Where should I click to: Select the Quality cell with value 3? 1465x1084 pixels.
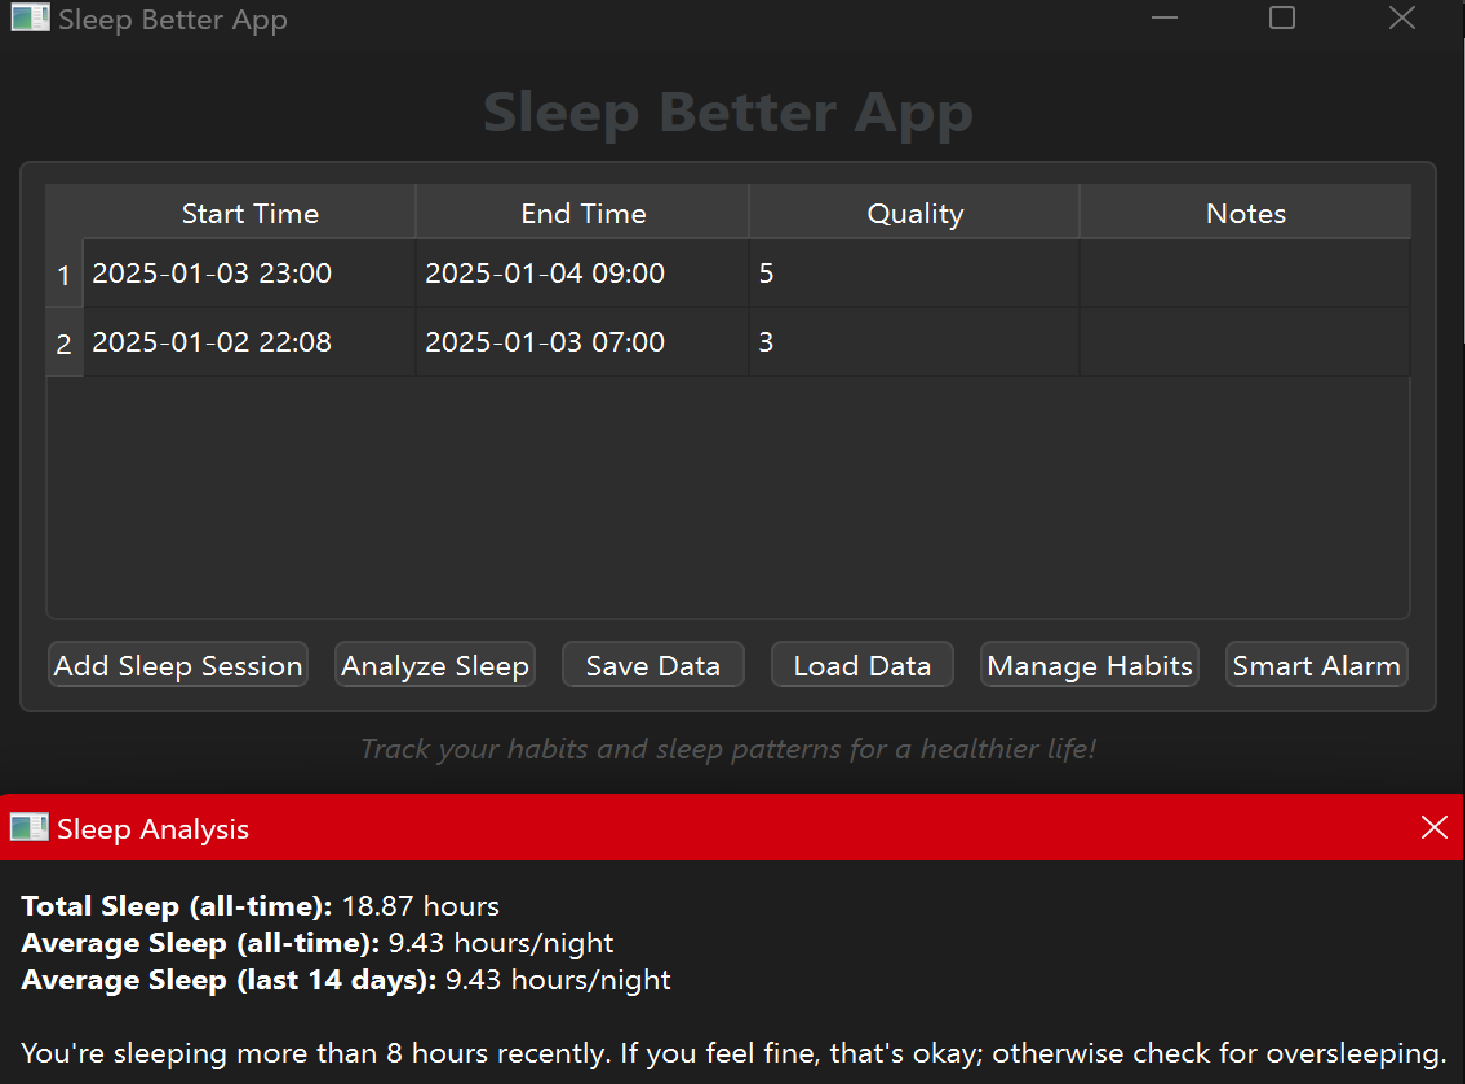(914, 342)
